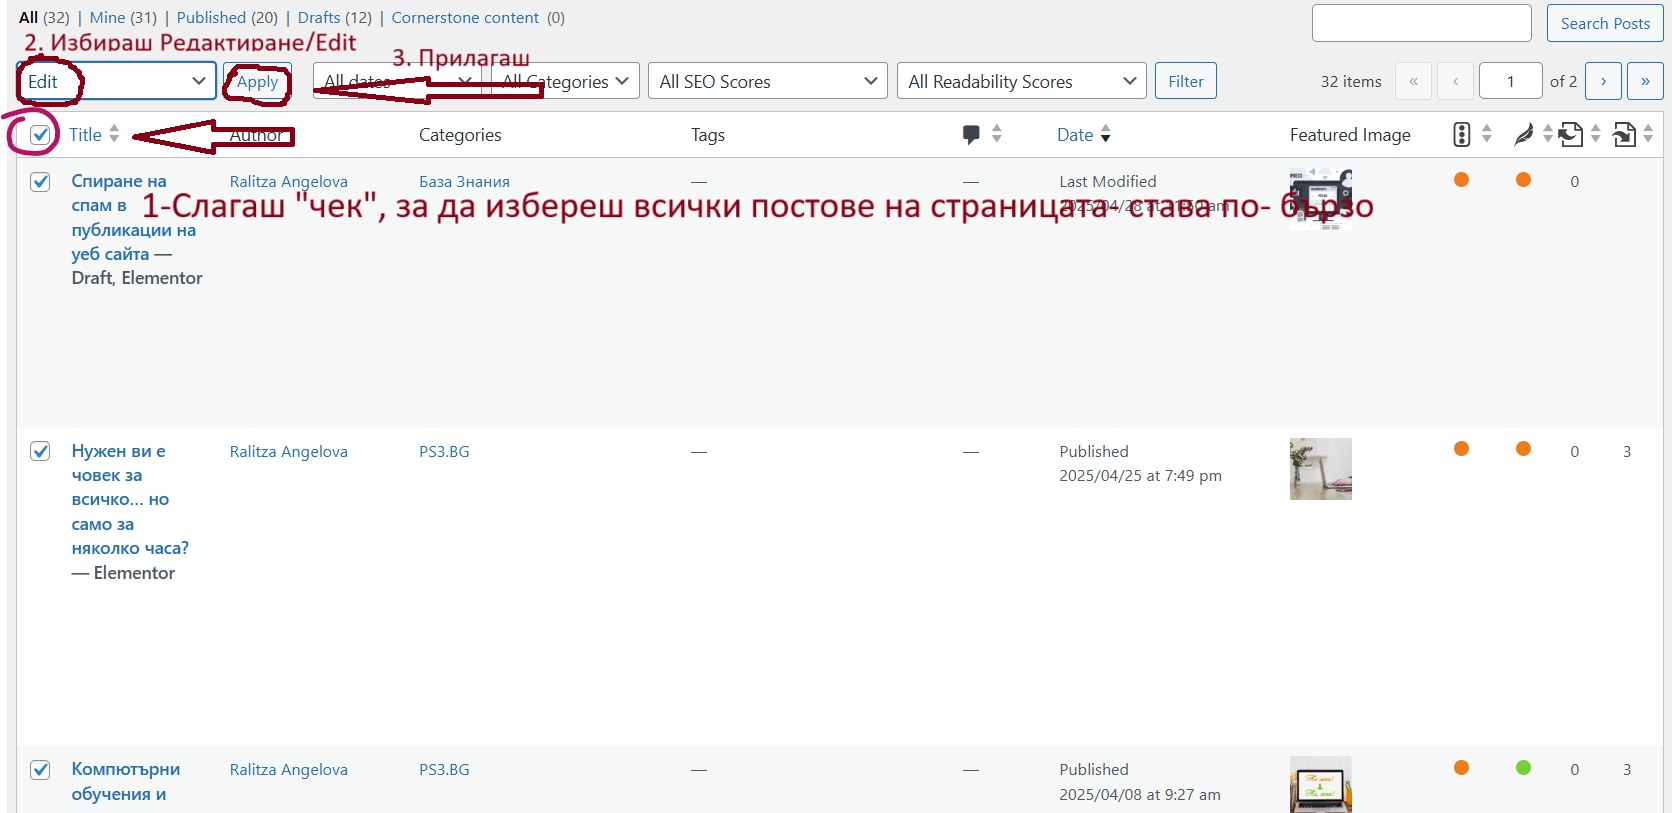Expand the All Readability Scores dropdown
Image resolution: width=1672 pixels, height=813 pixels.
point(1021,81)
